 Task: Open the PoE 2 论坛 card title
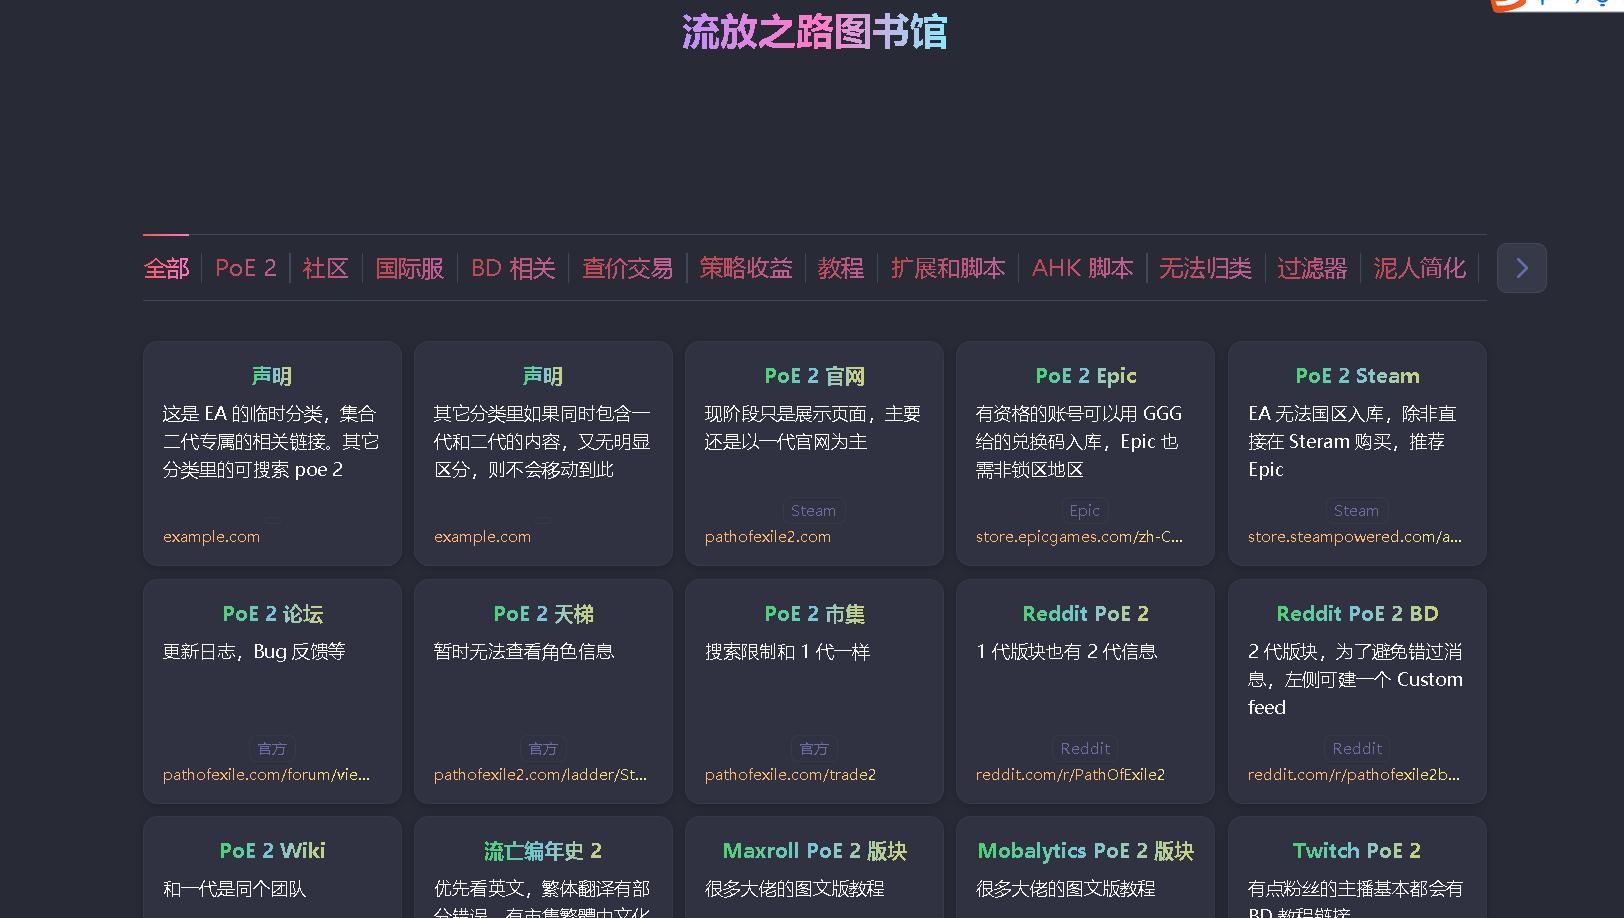[272, 614]
